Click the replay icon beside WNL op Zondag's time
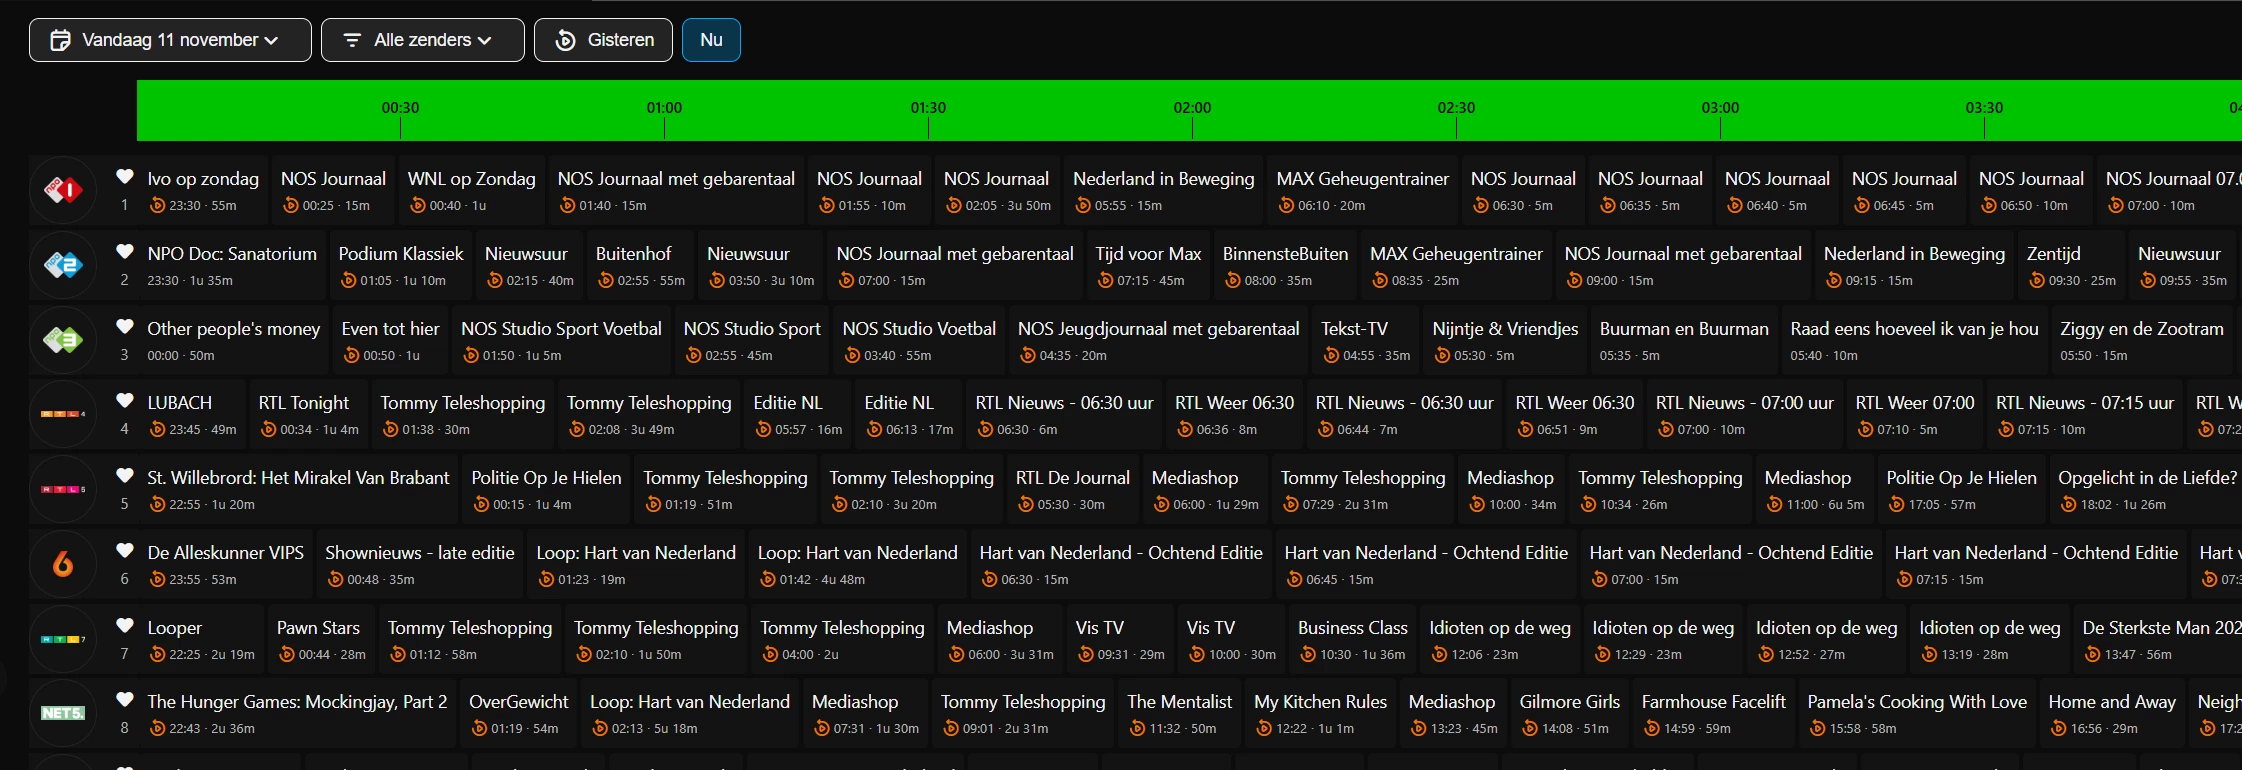The height and width of the screenshot is (770, 2242). 418,206
